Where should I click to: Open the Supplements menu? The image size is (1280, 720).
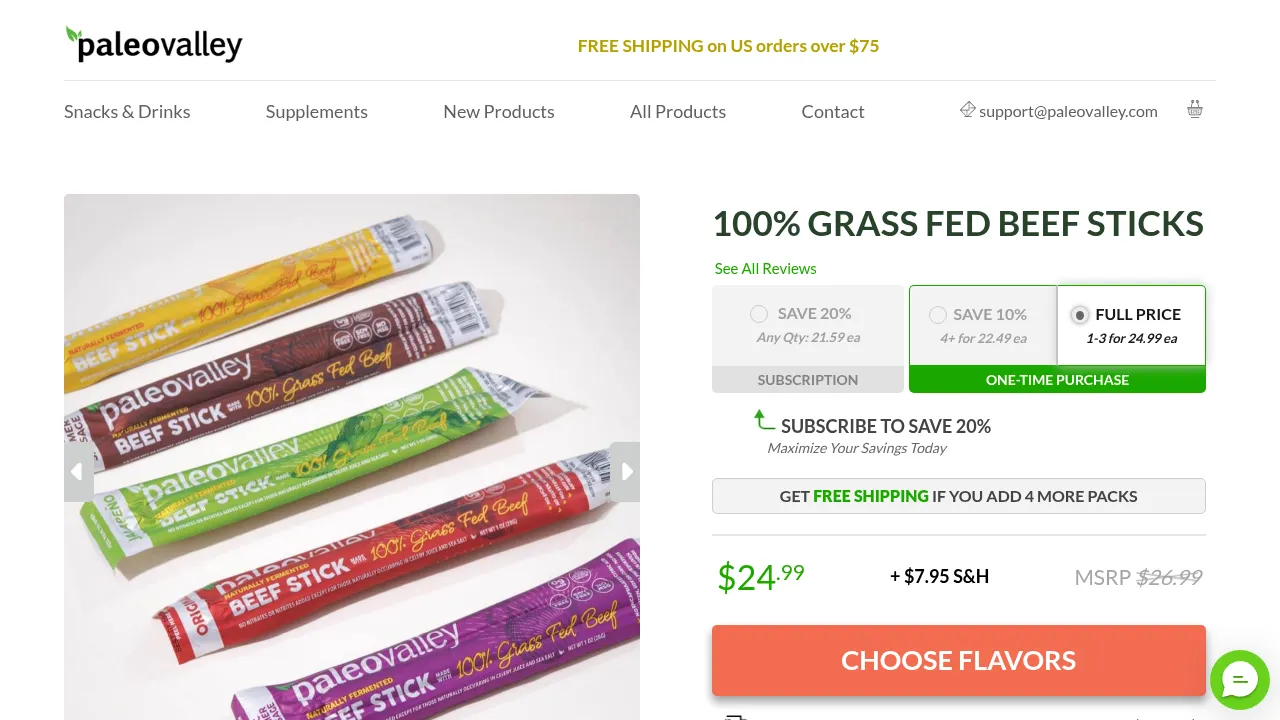(316, 112)
